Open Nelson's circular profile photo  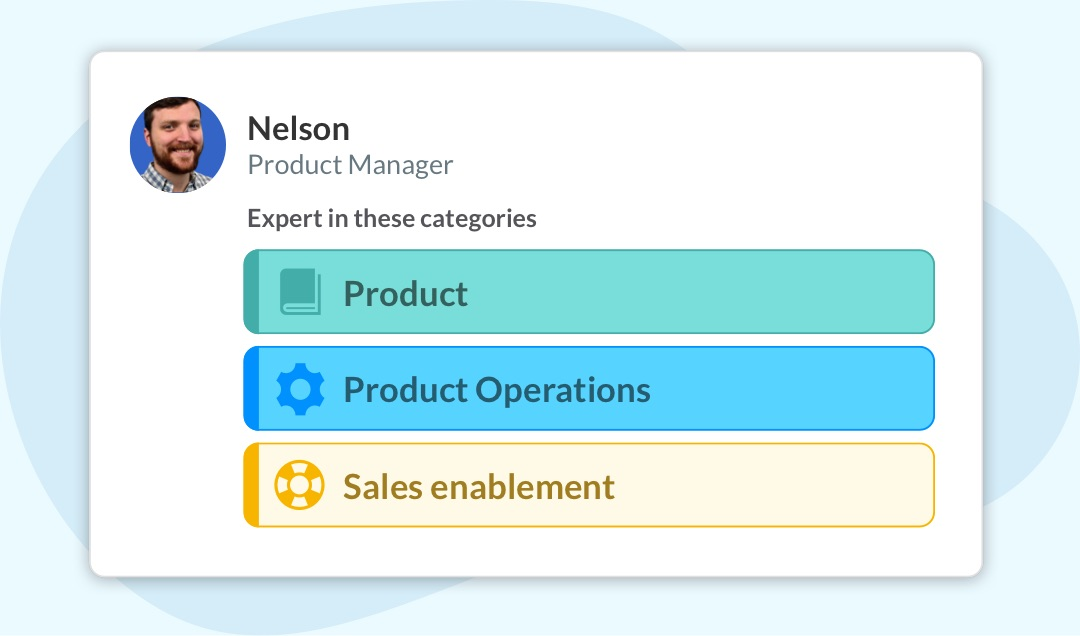[x=178, y=145]
